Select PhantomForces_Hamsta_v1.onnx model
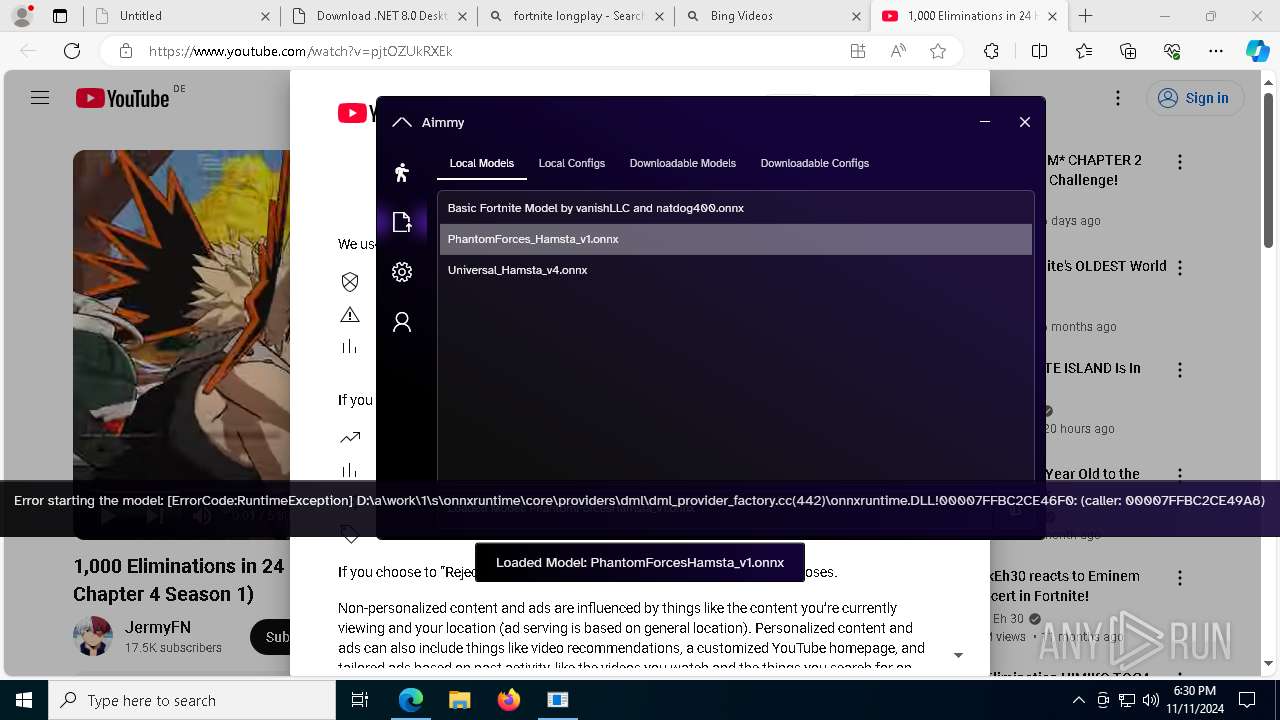 [736, 239]
